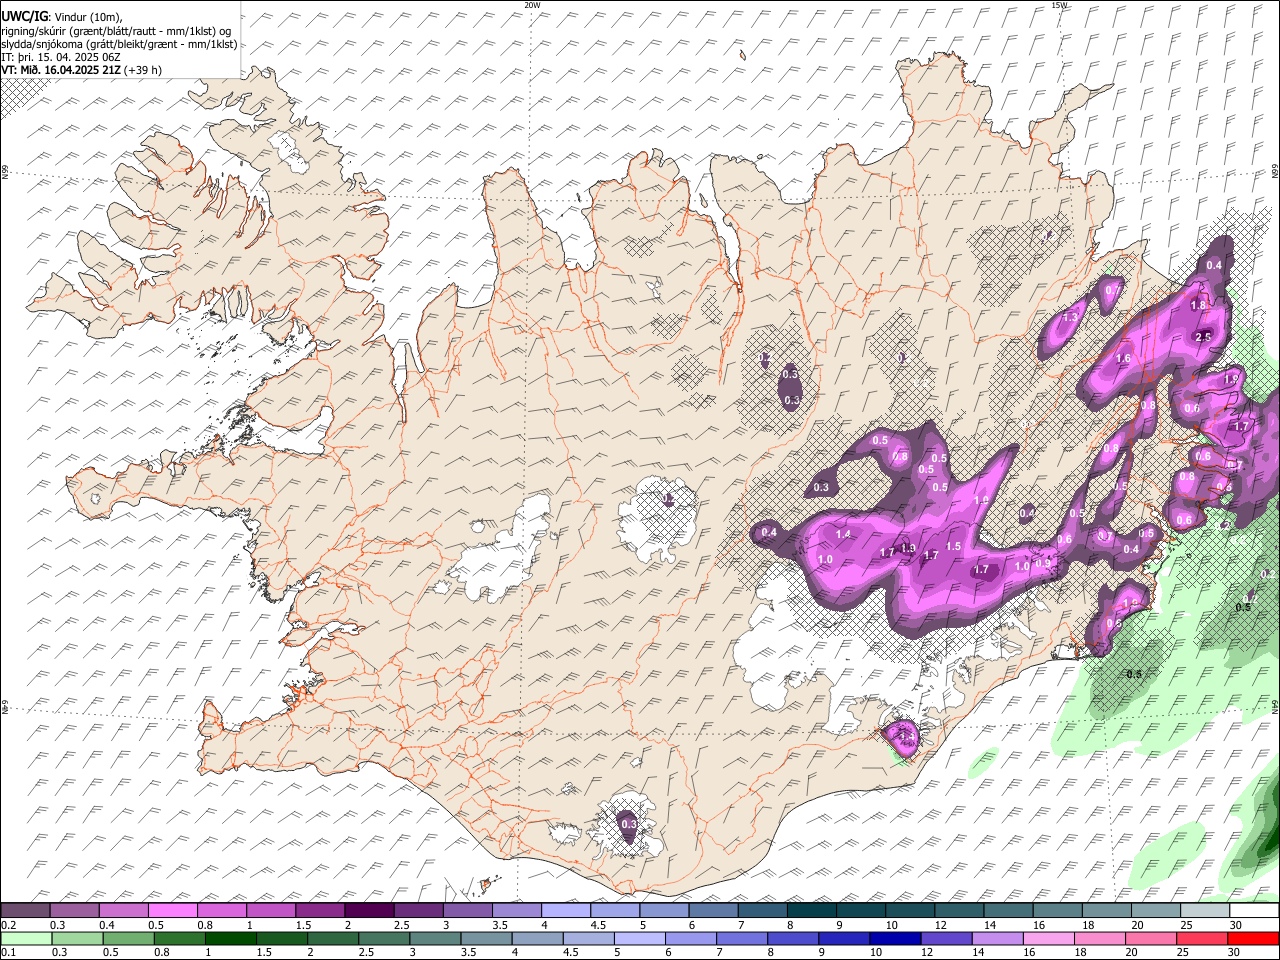This screenshot has height=960, width=1280.
Task: Pick the 2 darkest-purple swatch in the snow scale
Action: click(369, 911)
